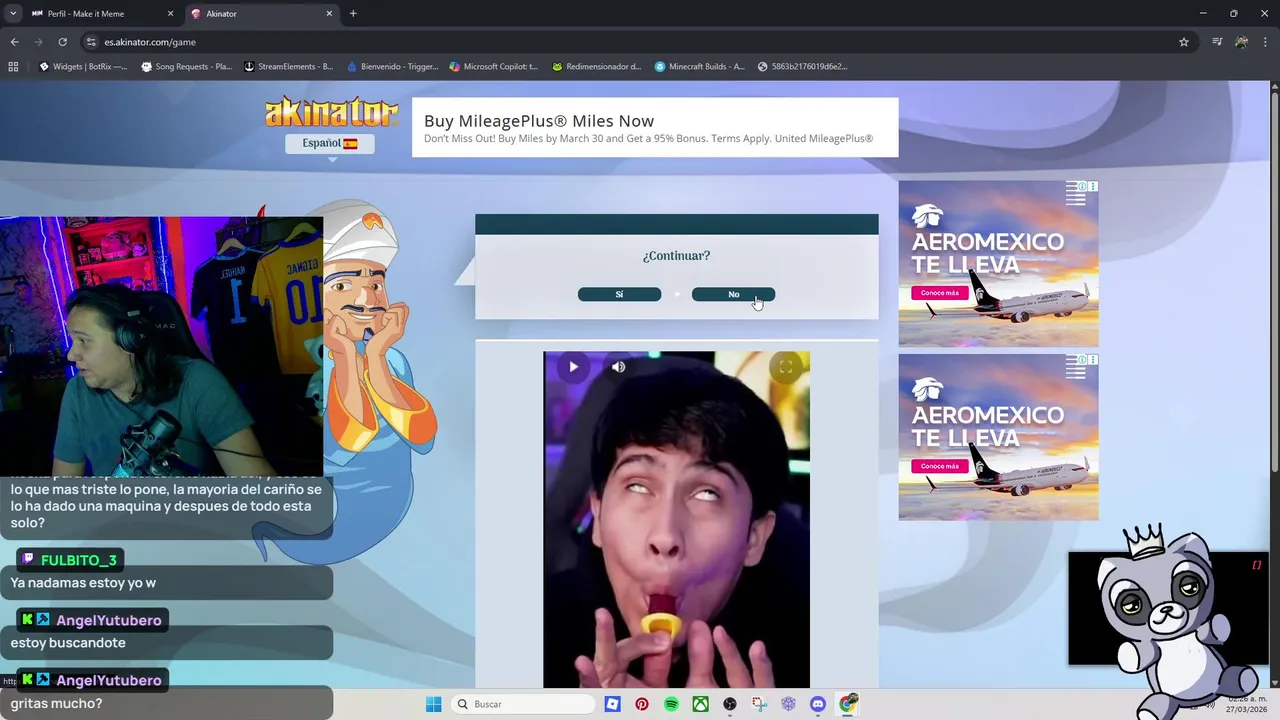
Task: Open the Widgets | BotRix bookmark
Action: [83, 67]
